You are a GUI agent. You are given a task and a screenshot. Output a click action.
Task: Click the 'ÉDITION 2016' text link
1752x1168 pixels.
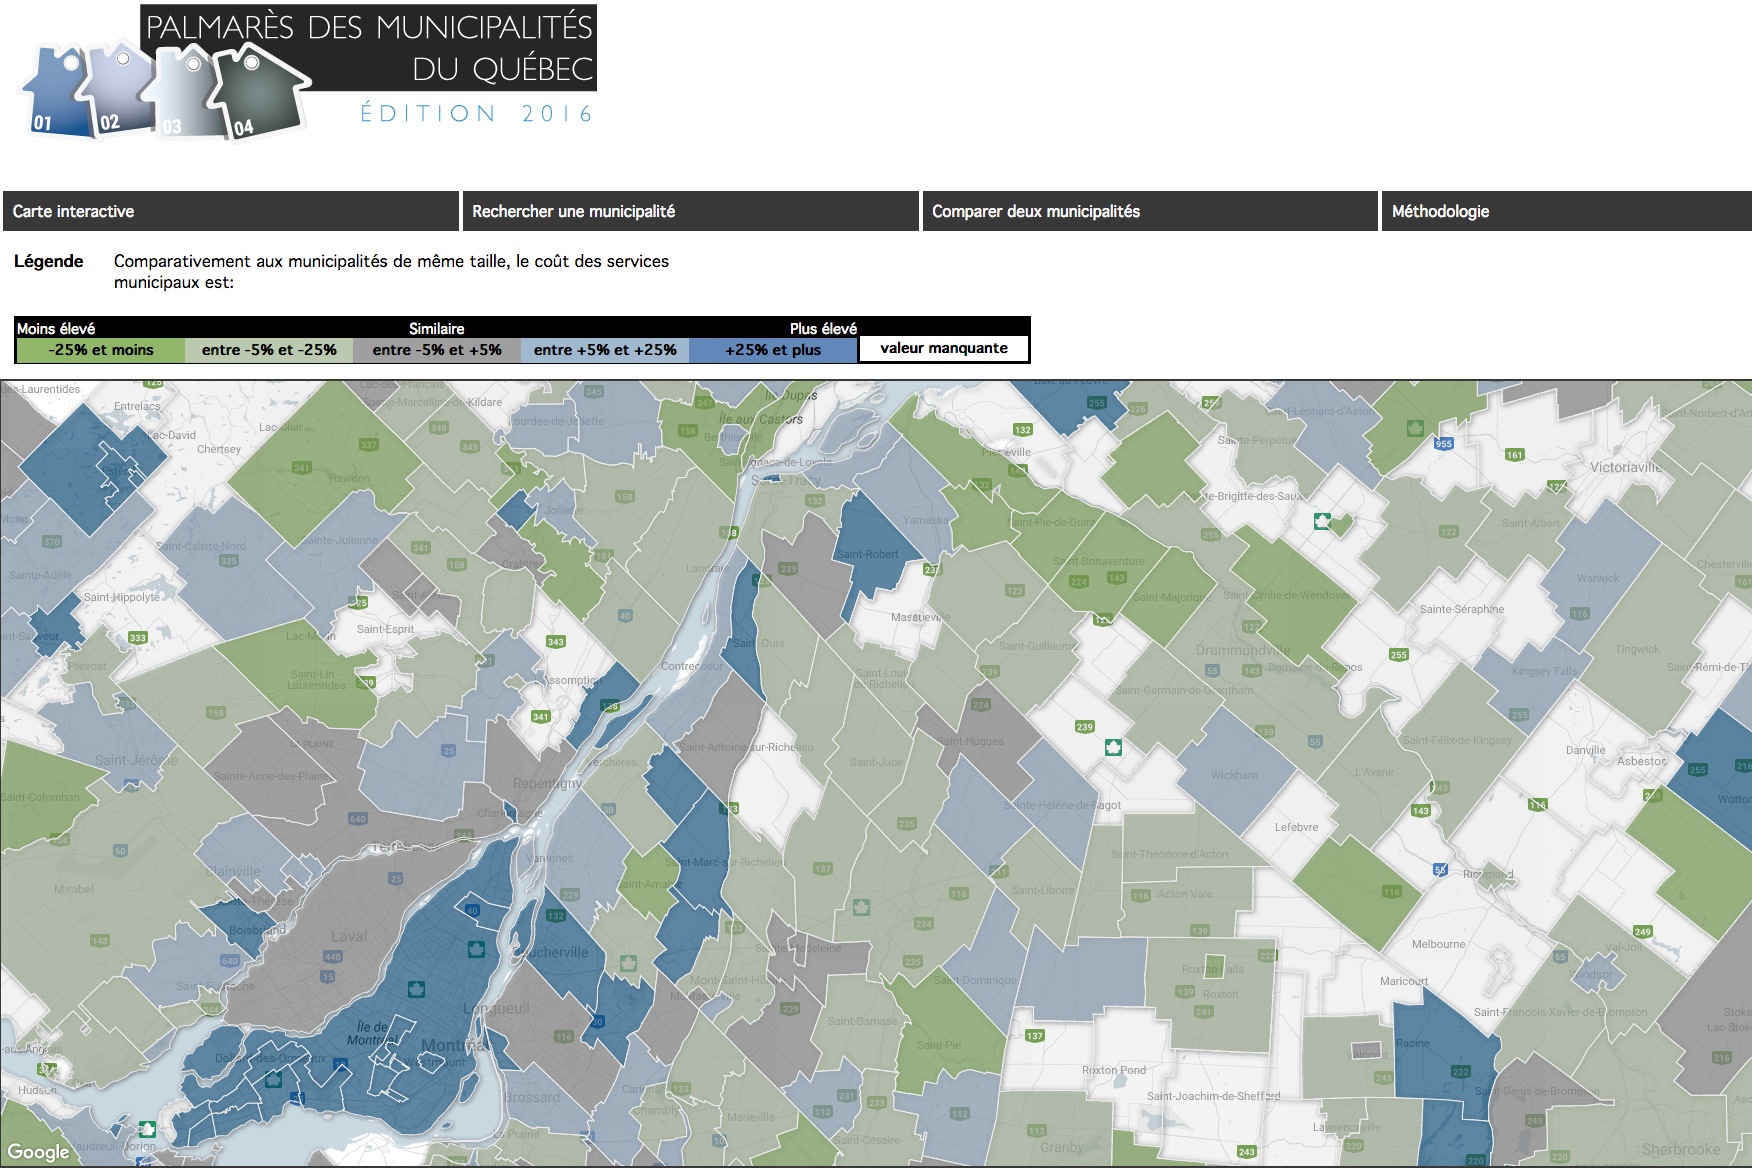(x=473, y=115)
